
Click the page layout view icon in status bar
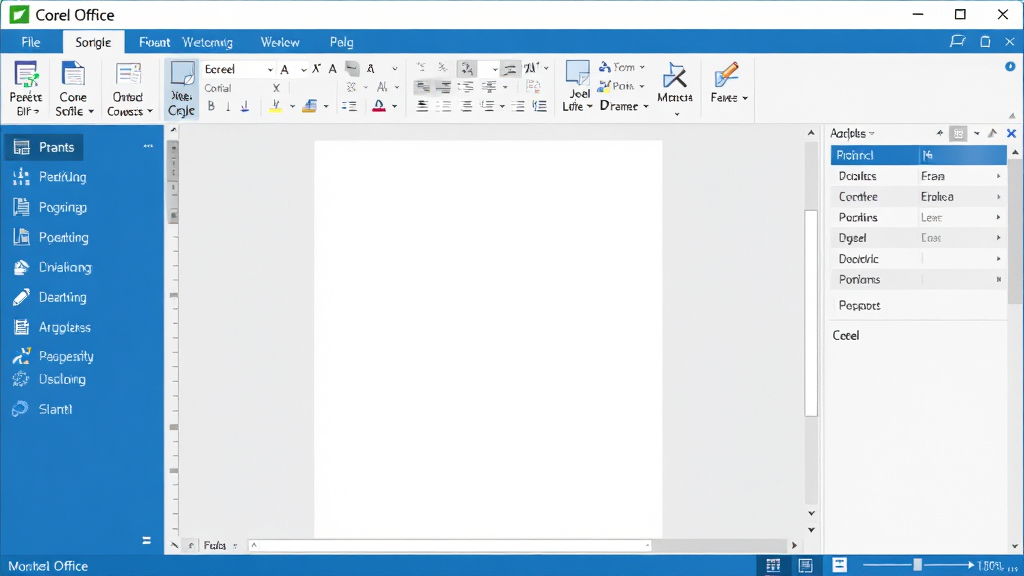[806, 565]
